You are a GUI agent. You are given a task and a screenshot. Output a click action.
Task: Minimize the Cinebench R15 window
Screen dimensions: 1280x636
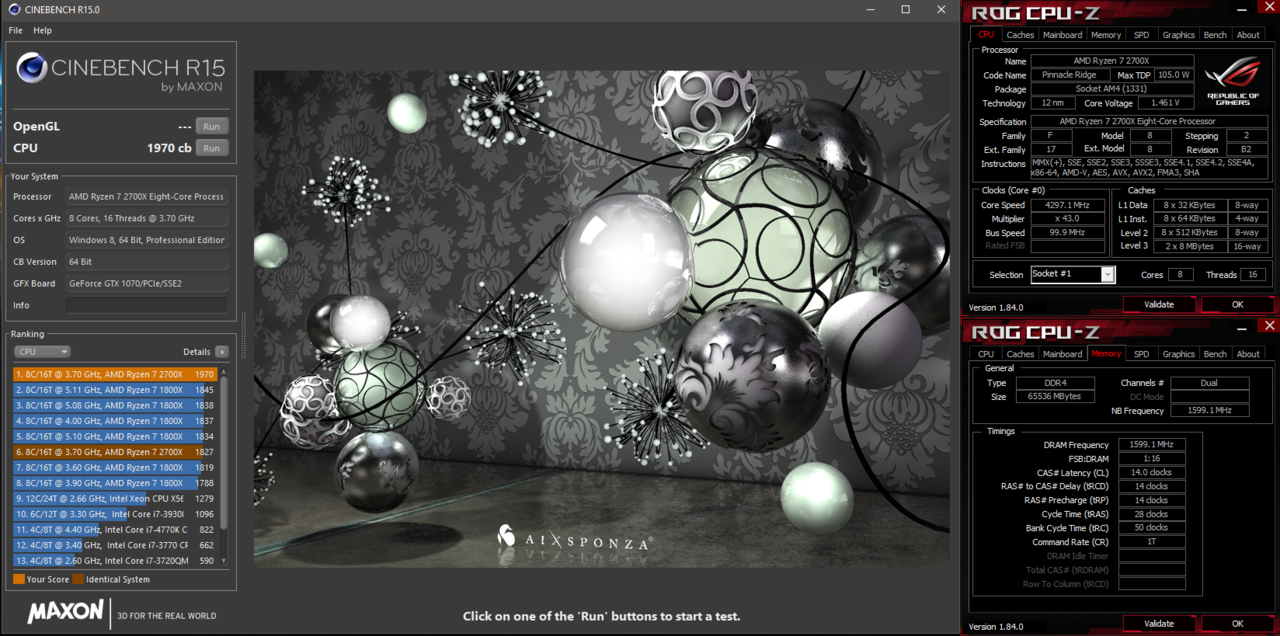[x=870, y=9]
